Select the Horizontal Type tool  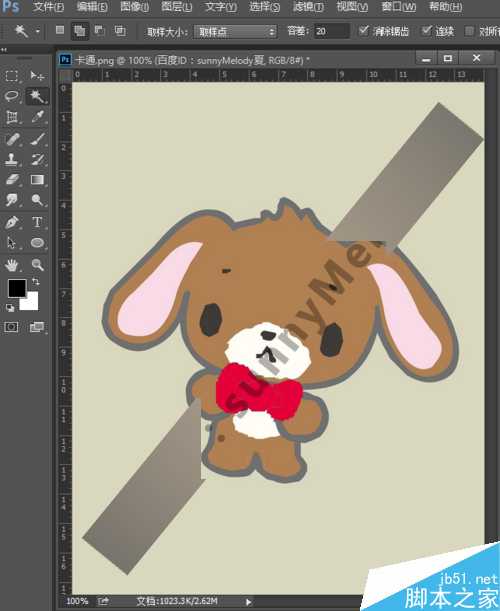coord(37,222)
